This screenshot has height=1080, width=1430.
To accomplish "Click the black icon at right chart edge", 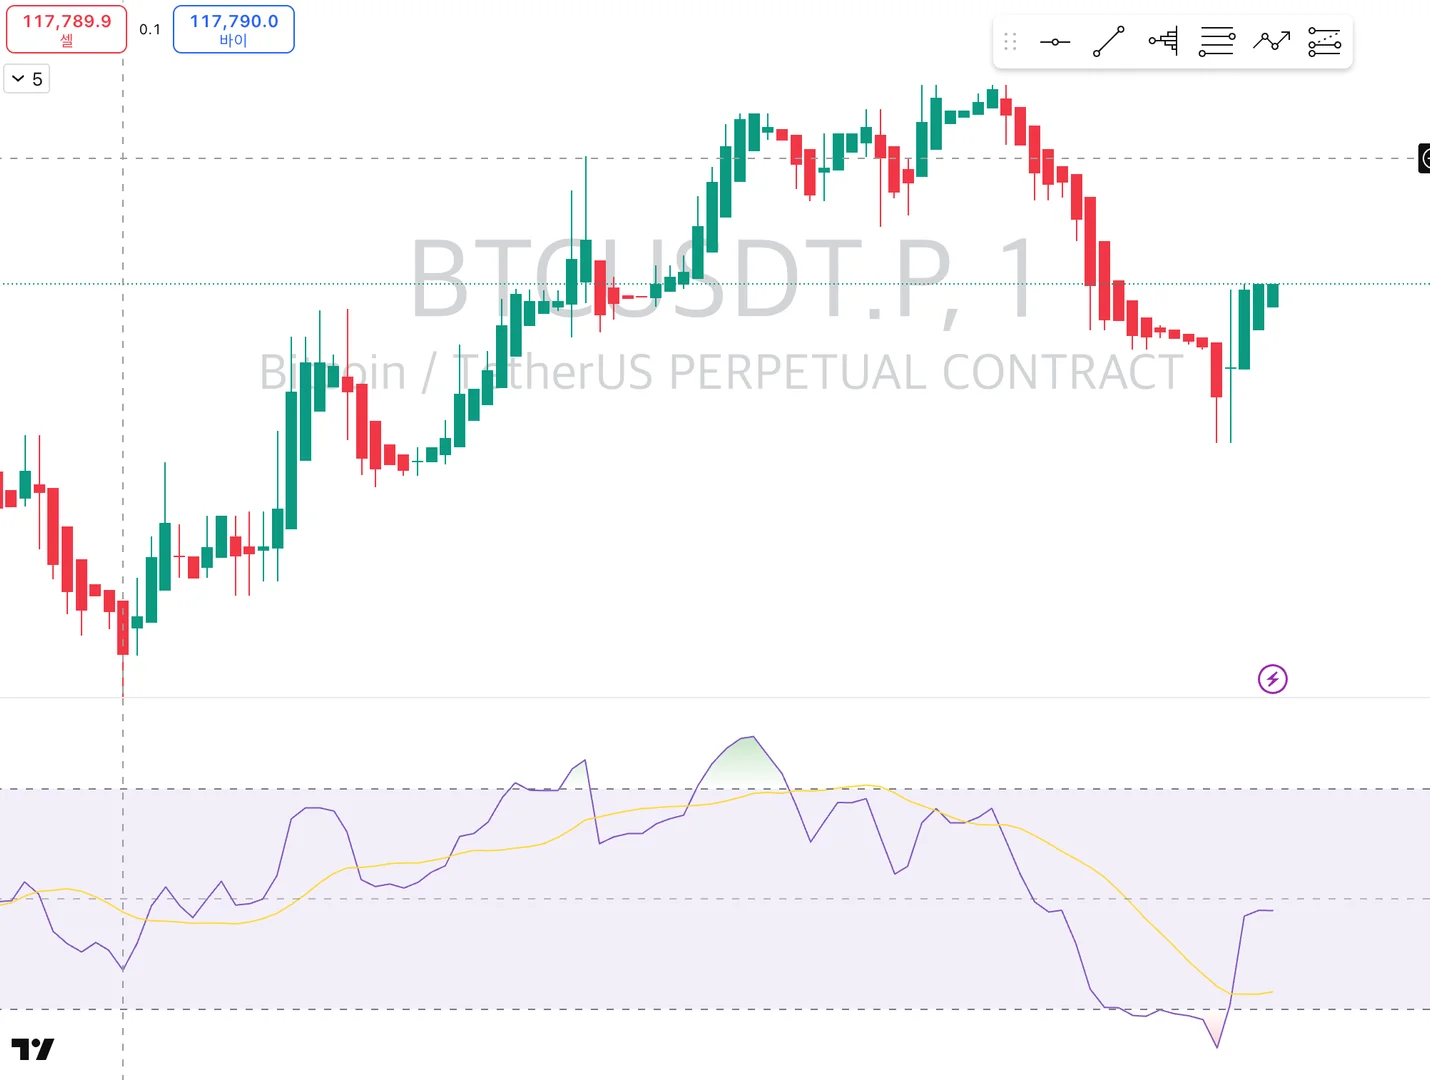I will [x=1424, y=158].
